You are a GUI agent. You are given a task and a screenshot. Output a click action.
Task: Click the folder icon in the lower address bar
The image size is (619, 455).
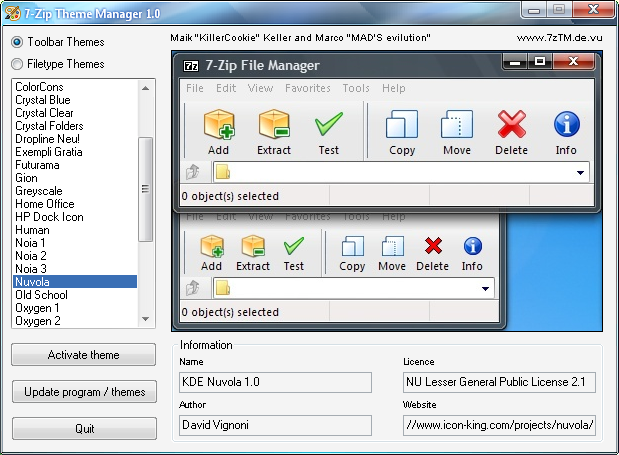pyautogui.click(x=223, y=288)
